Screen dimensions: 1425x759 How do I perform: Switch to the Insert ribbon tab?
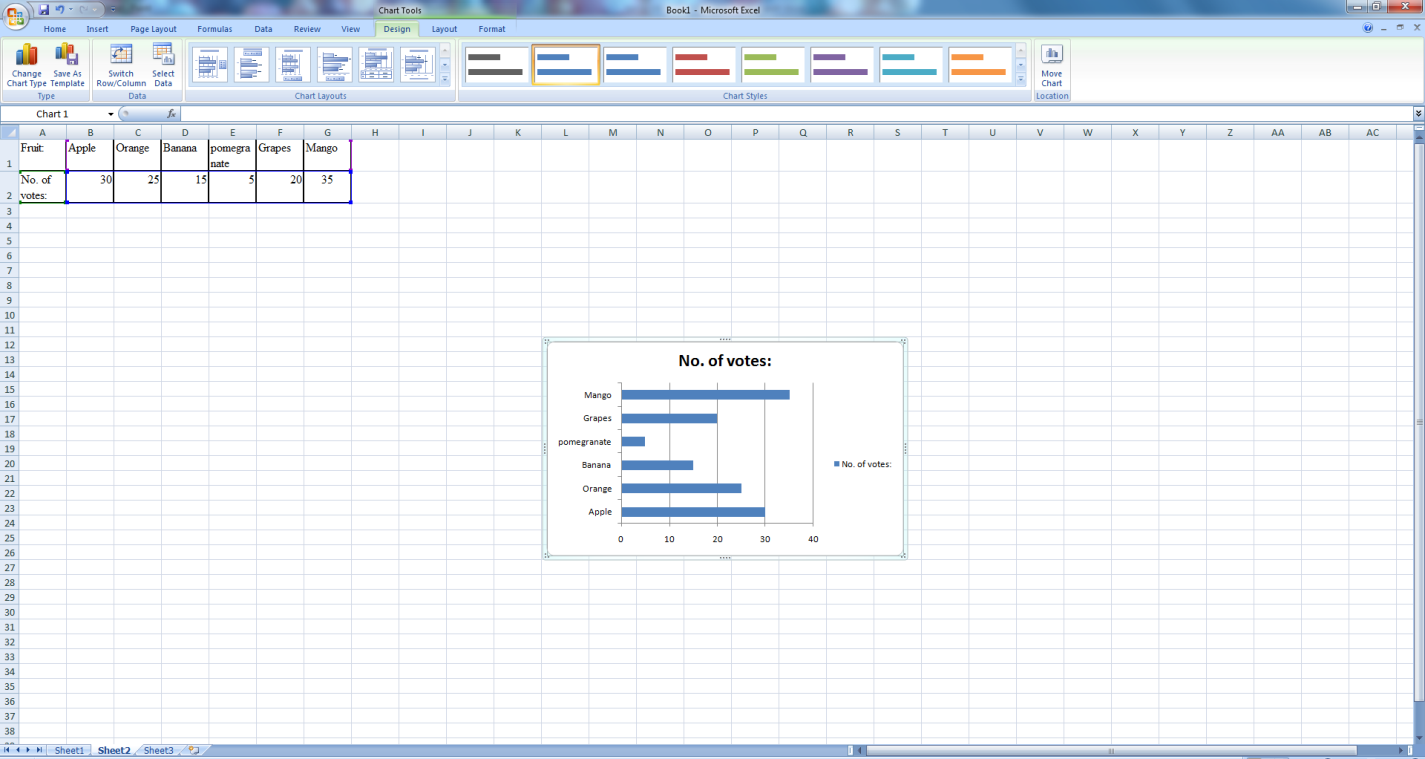[97, 29]
